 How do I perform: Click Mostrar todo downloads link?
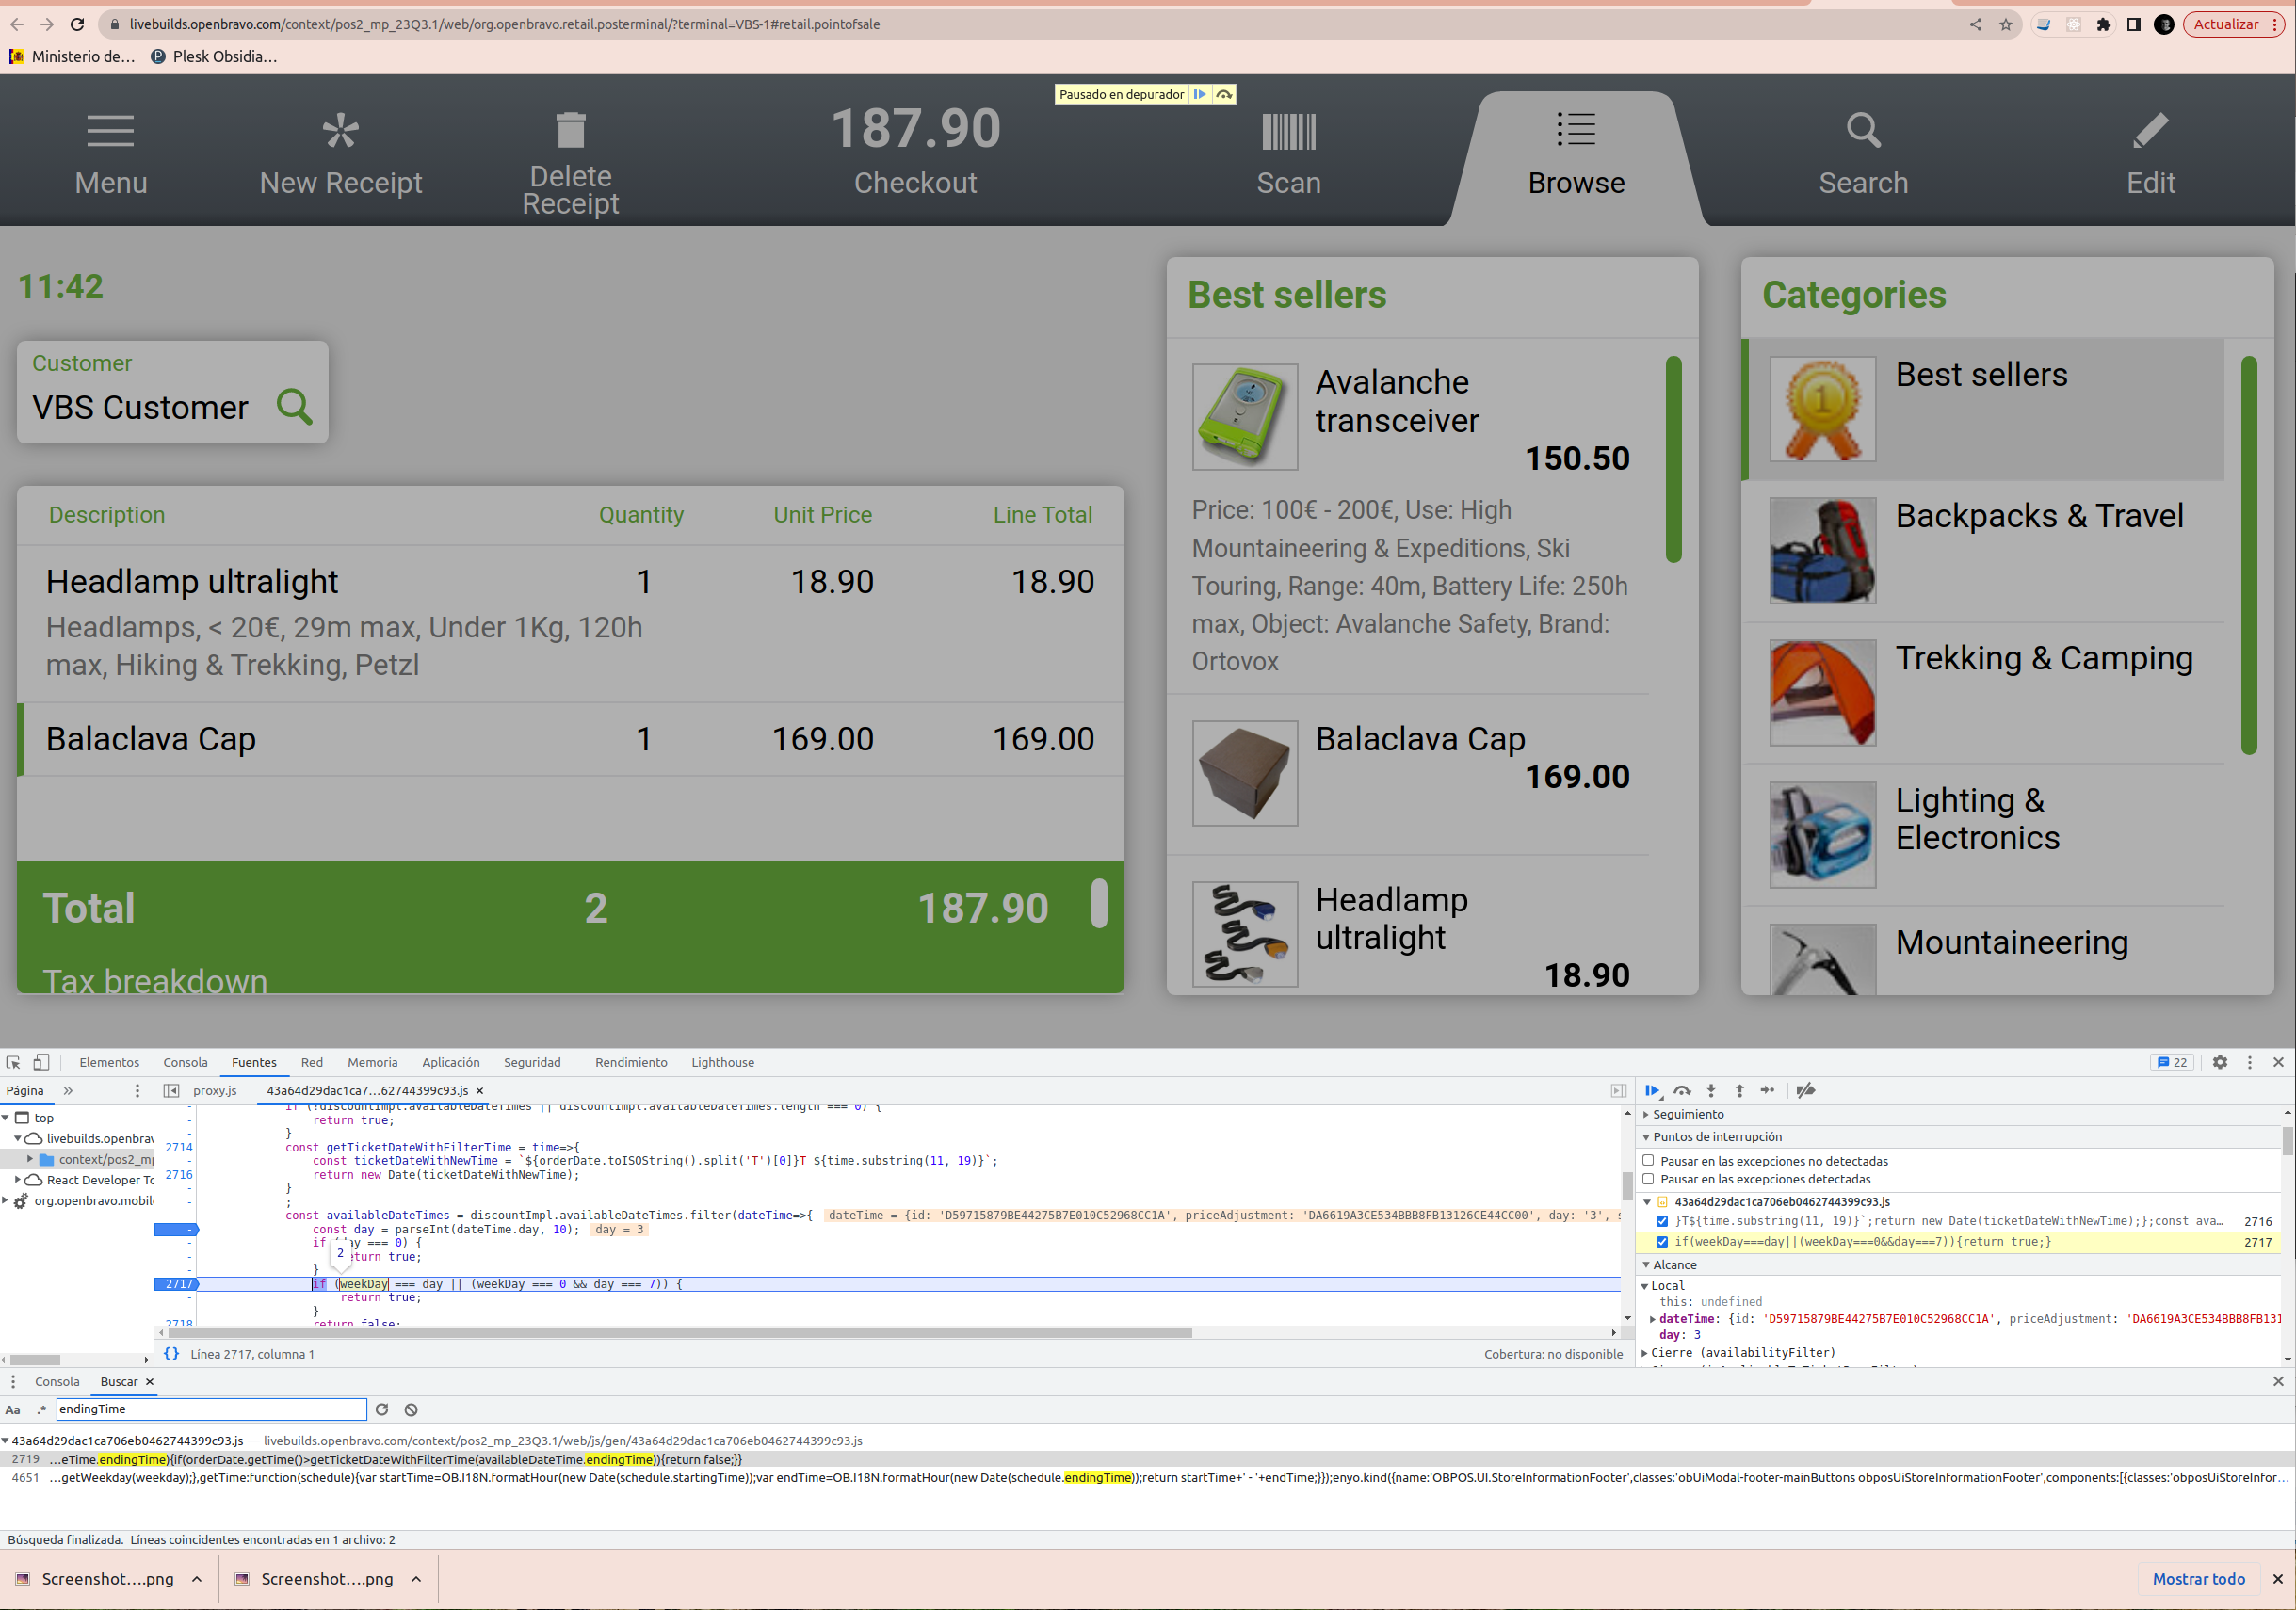tap(2198, 1578)
